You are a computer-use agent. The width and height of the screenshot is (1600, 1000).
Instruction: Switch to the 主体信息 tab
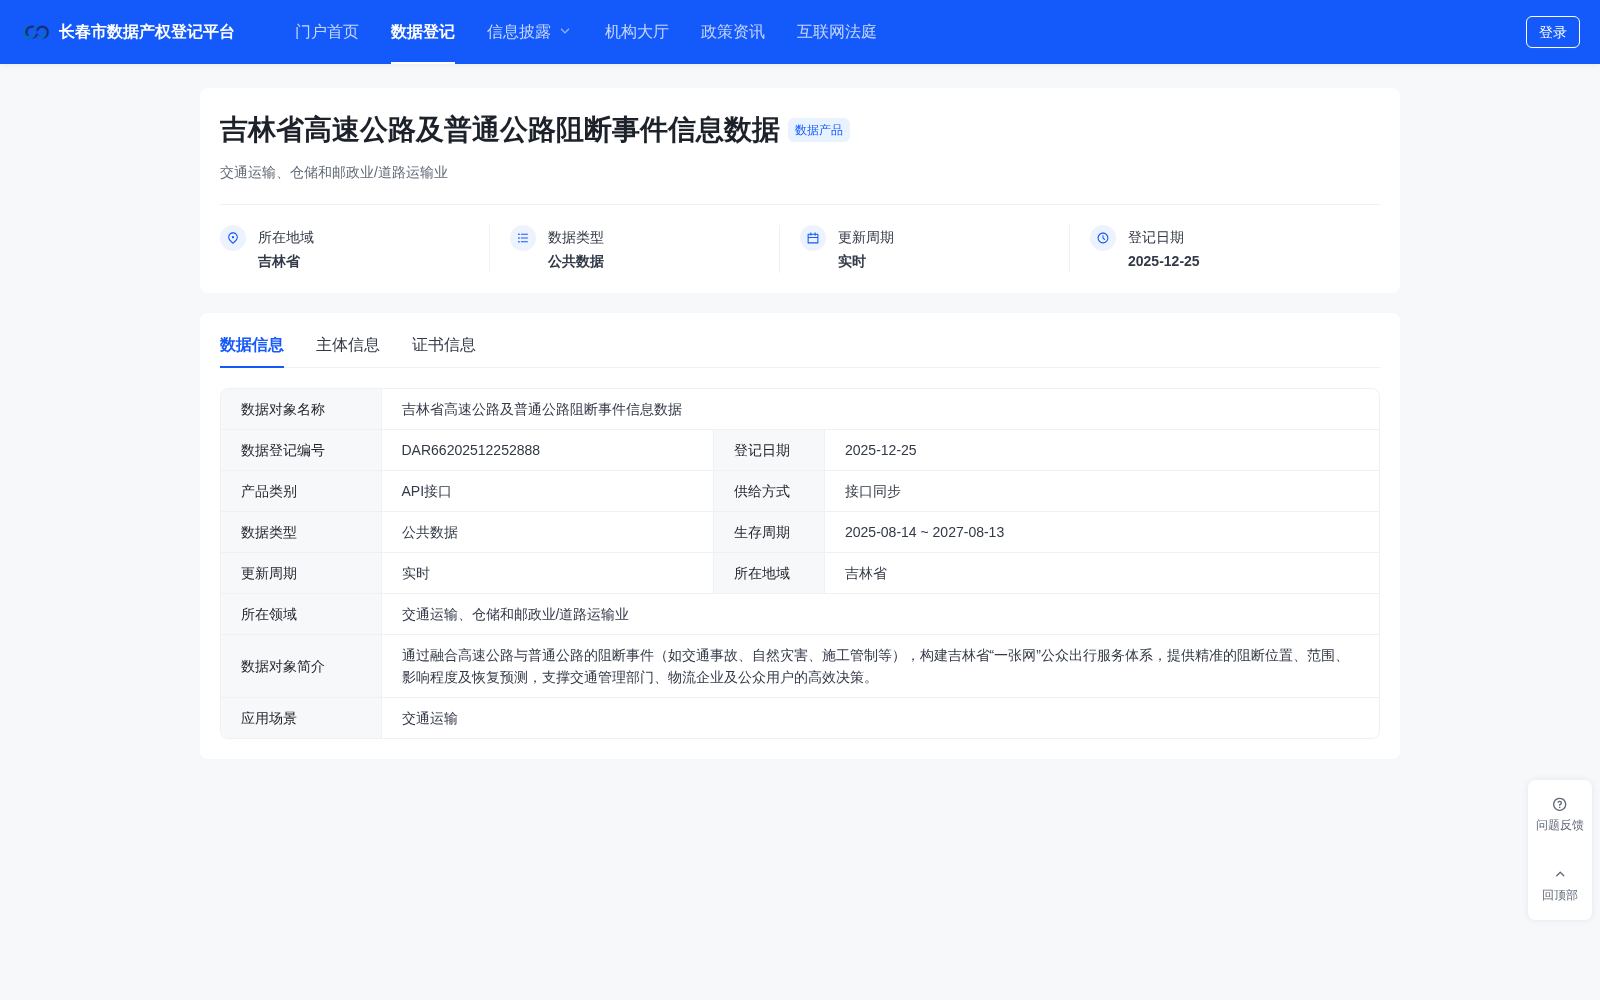(x=348, y=345)
